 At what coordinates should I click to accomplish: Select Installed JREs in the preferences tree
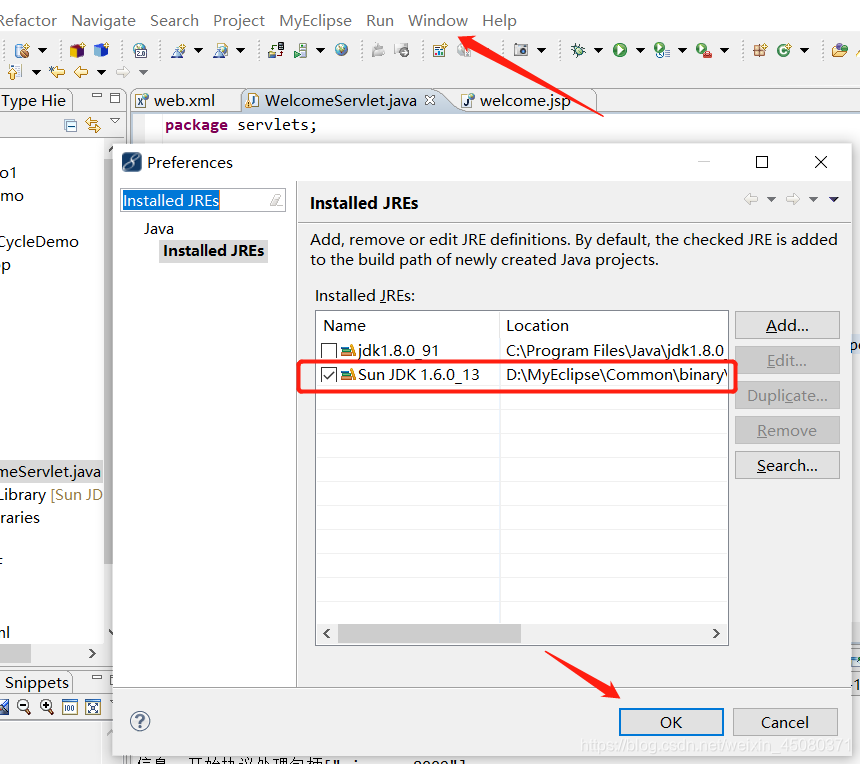pyautogui.click(x=213, y=251)
